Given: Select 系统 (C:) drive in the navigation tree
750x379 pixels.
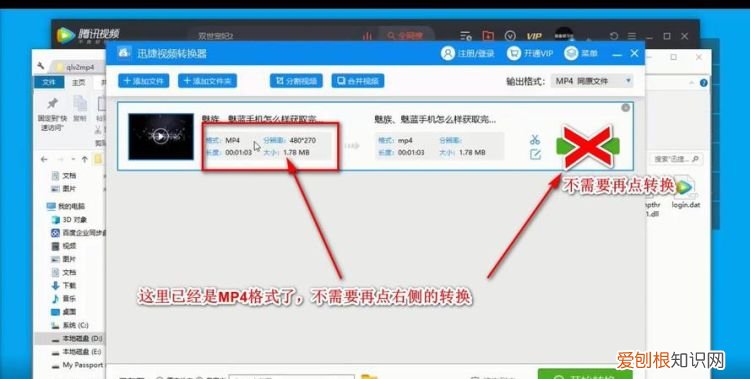Looking at the screenshot, I should pyautogui.click(x=76, y=325).
